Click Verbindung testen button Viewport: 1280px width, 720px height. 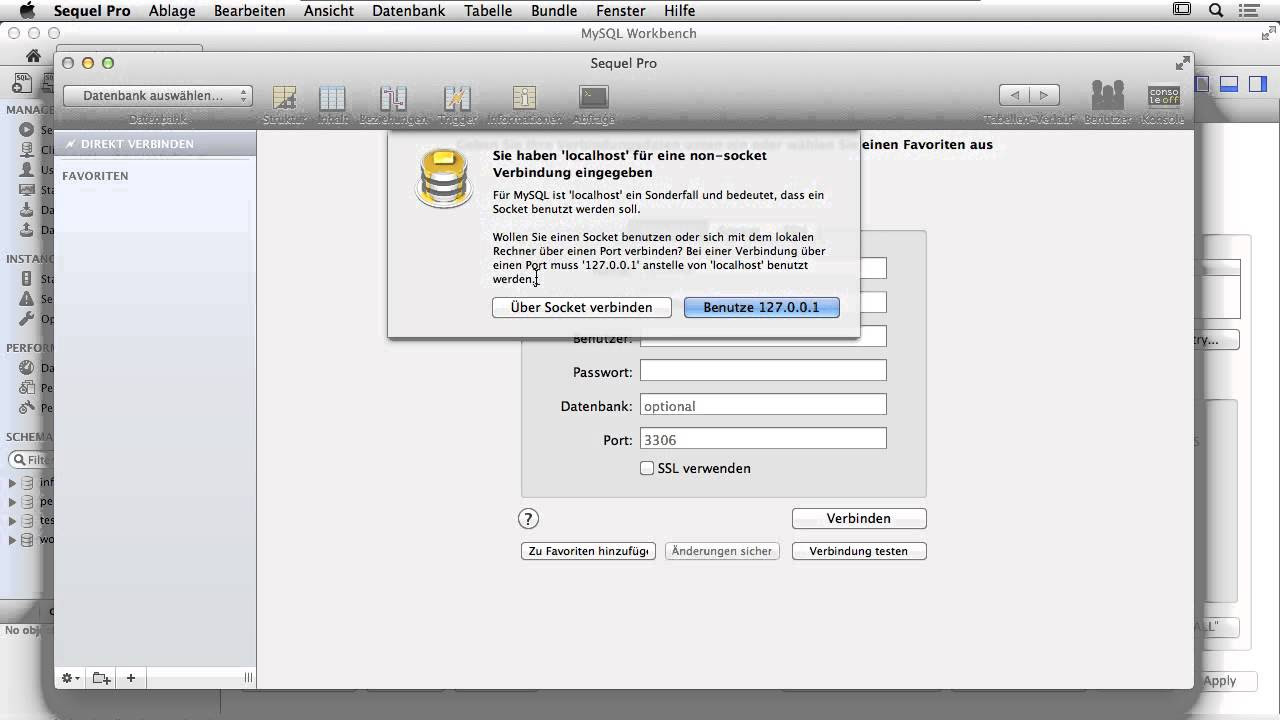tap(859, 551)
